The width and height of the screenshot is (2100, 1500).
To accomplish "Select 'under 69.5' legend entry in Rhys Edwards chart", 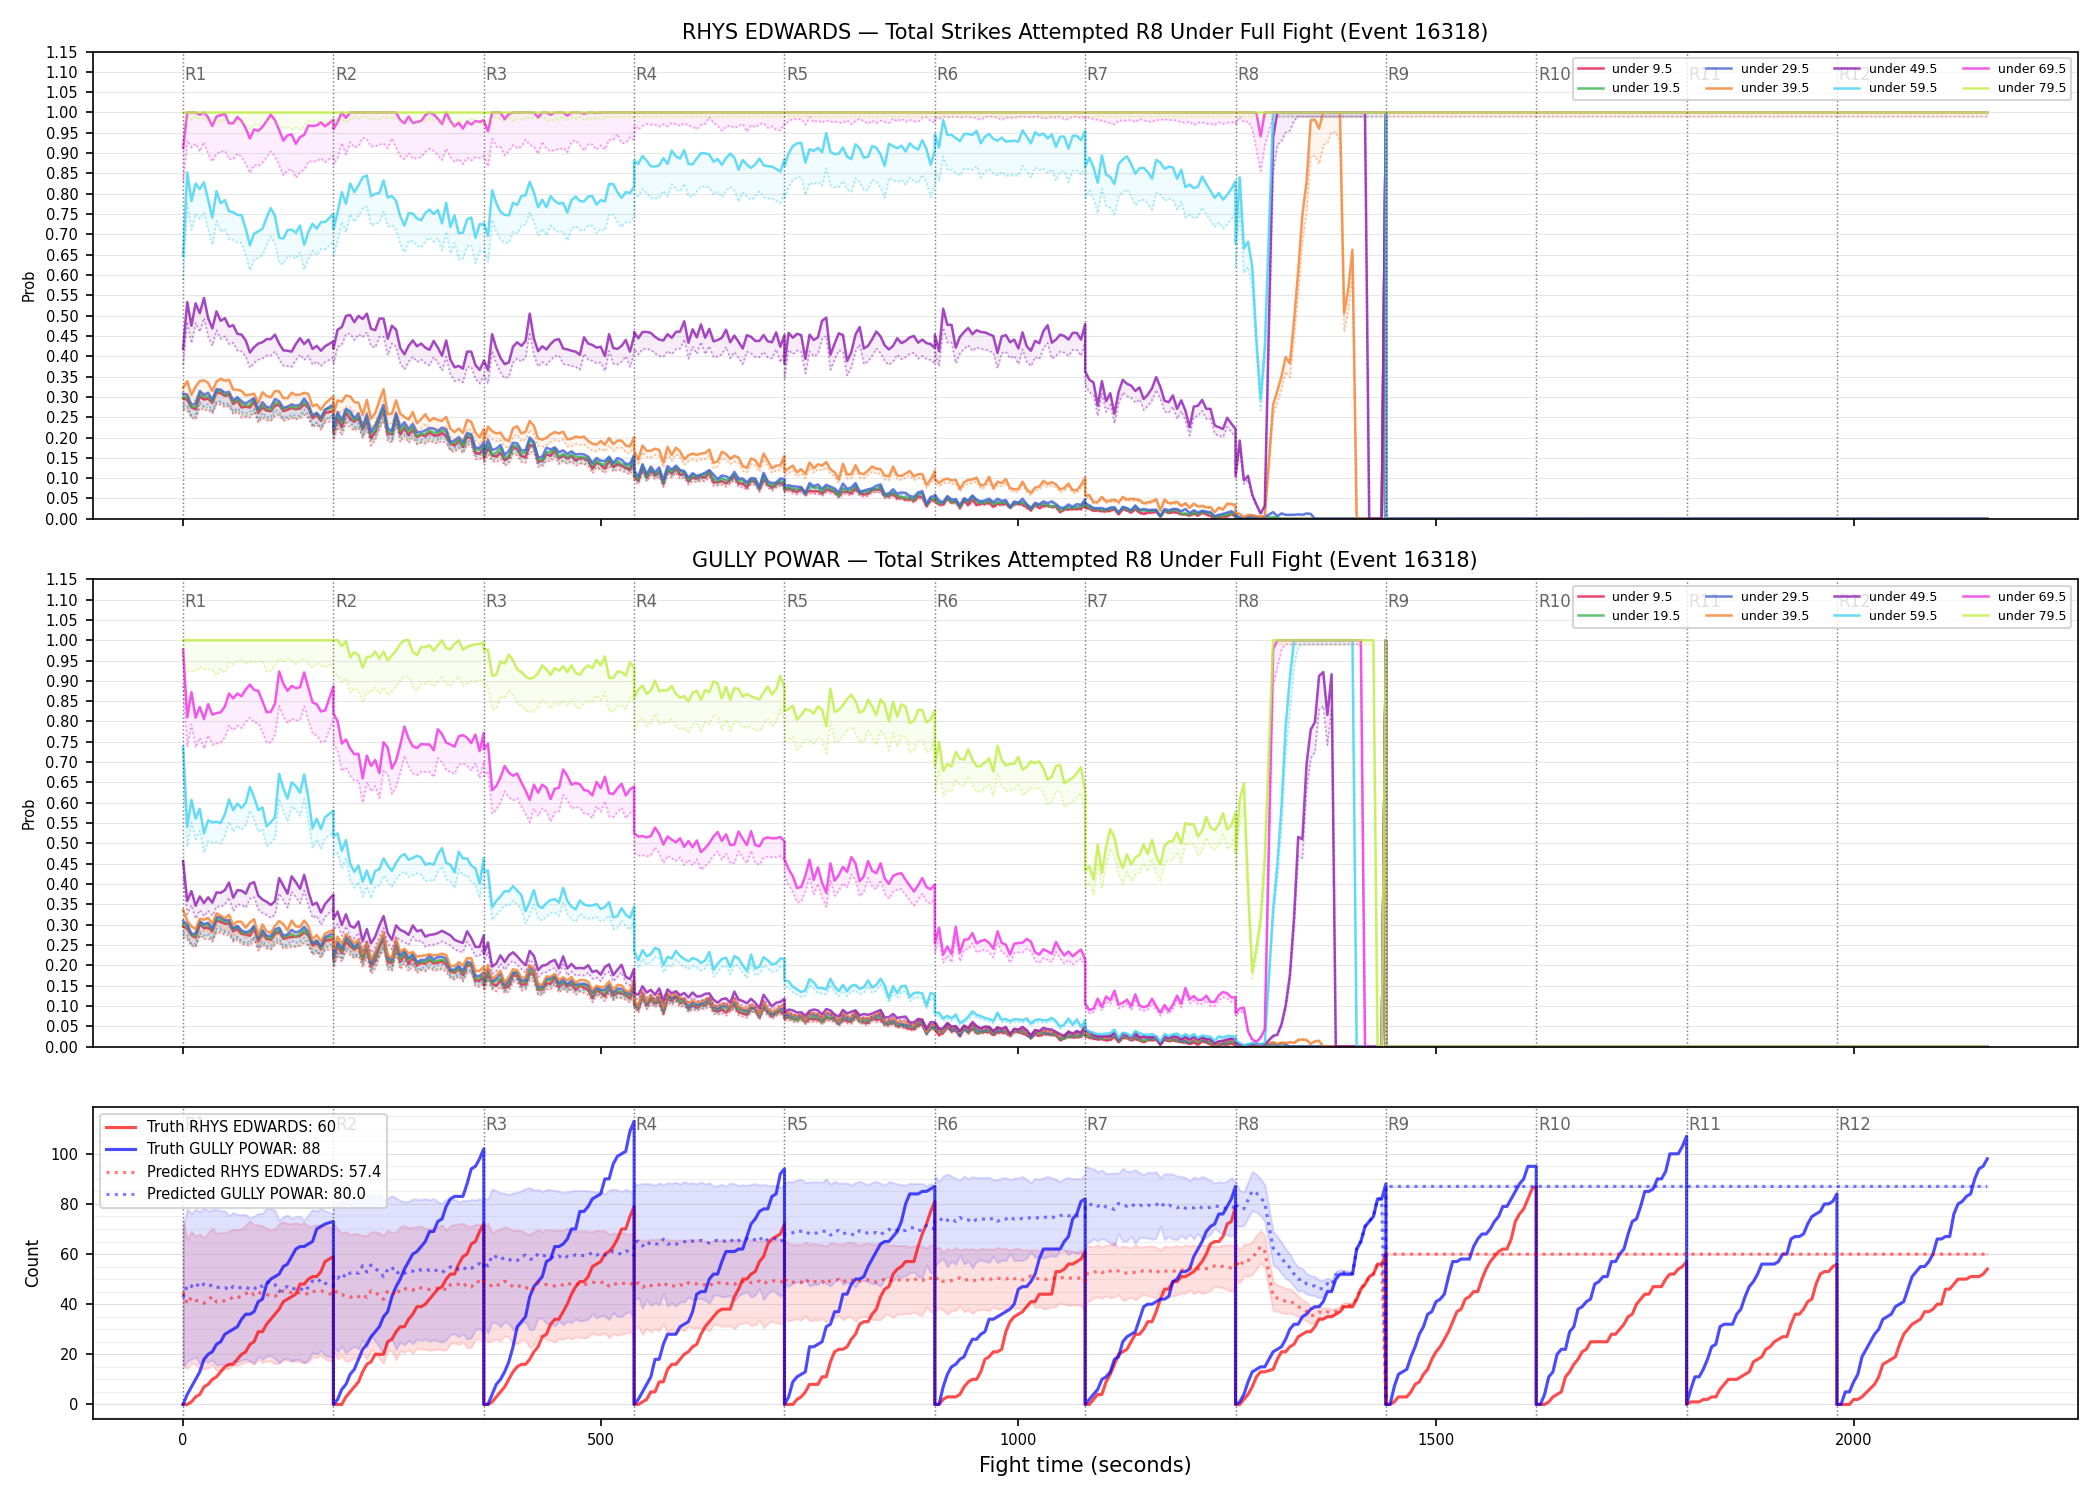I will click(2014, 69).
